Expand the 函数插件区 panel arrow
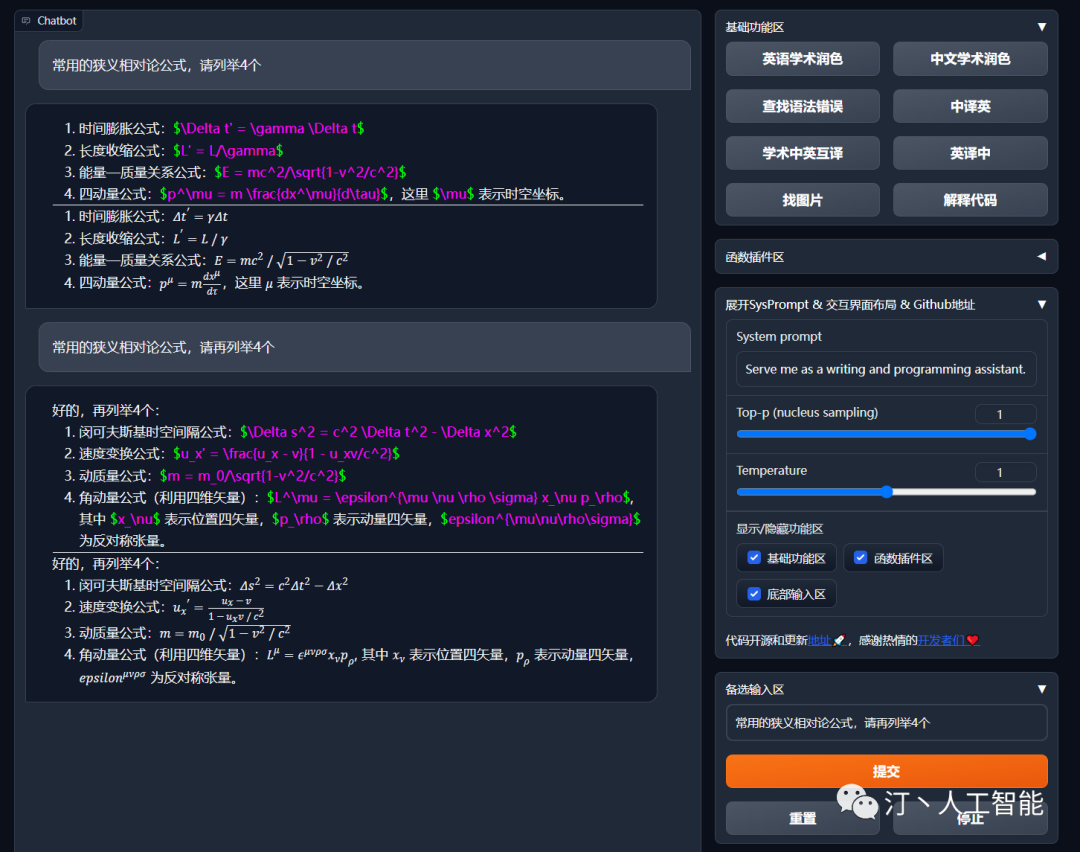This screenshot has height=852, width=1080. tap(1041, 257)
